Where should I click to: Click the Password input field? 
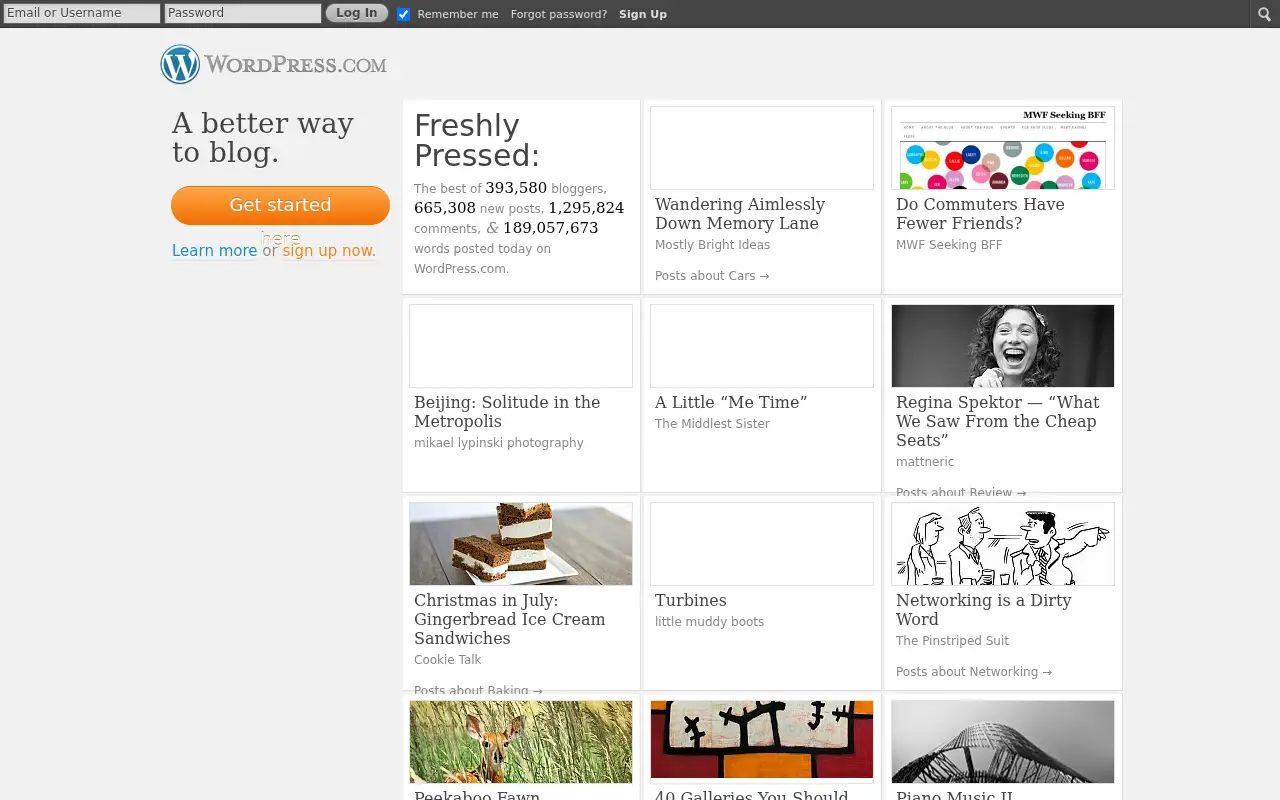243,13
